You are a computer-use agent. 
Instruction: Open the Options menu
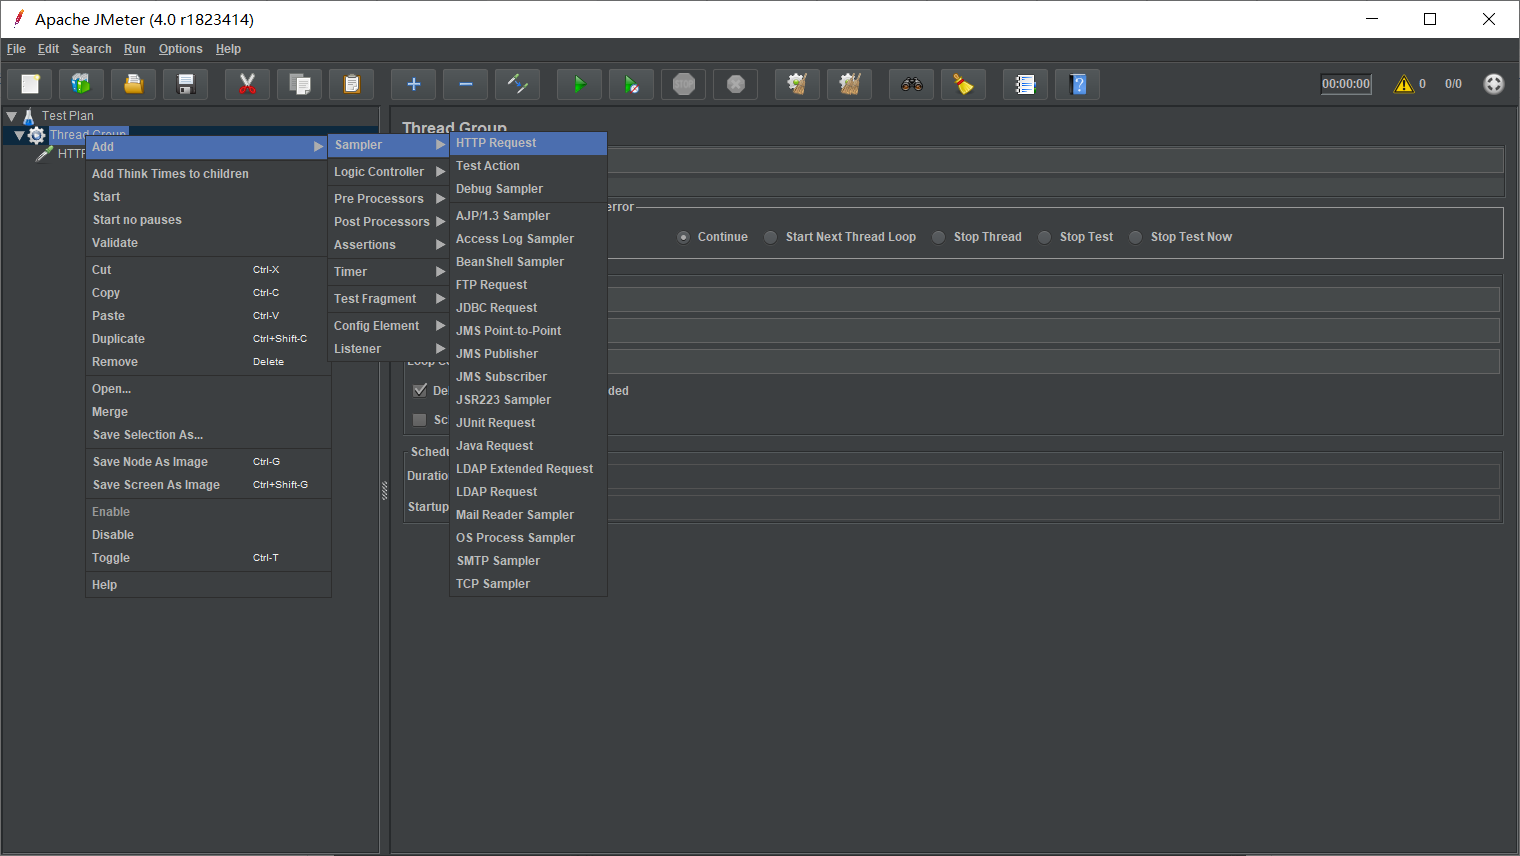point(180,49)
